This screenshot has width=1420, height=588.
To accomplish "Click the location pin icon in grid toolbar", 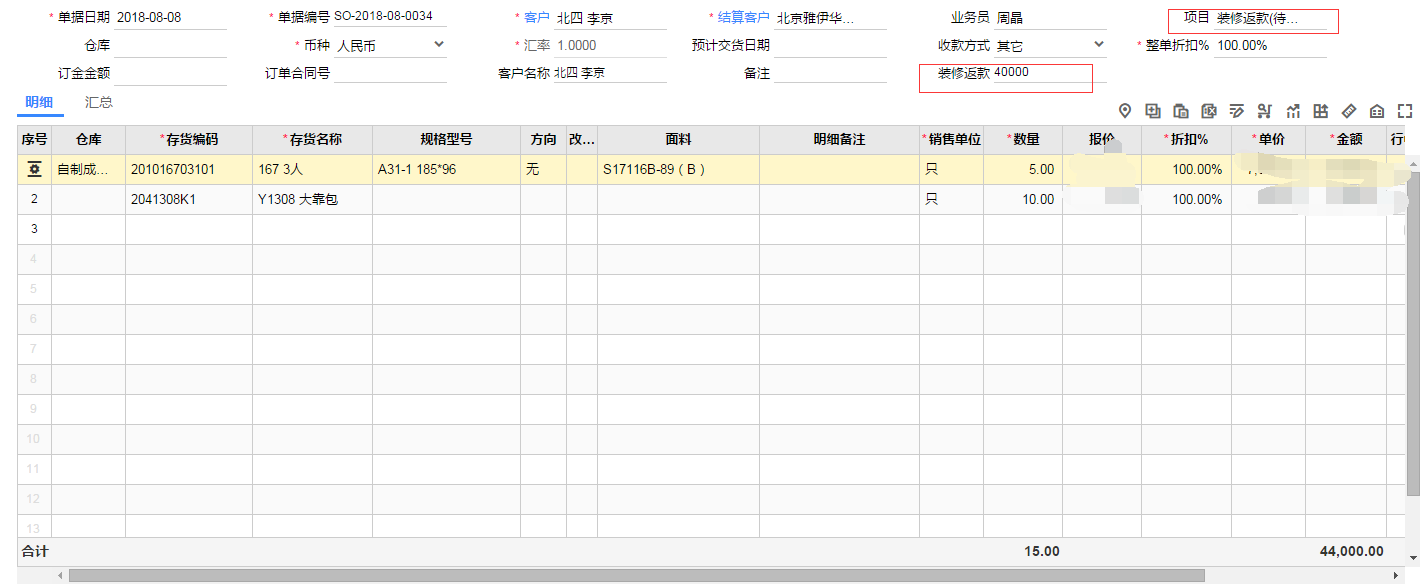I will click(x=1124, y=111).
